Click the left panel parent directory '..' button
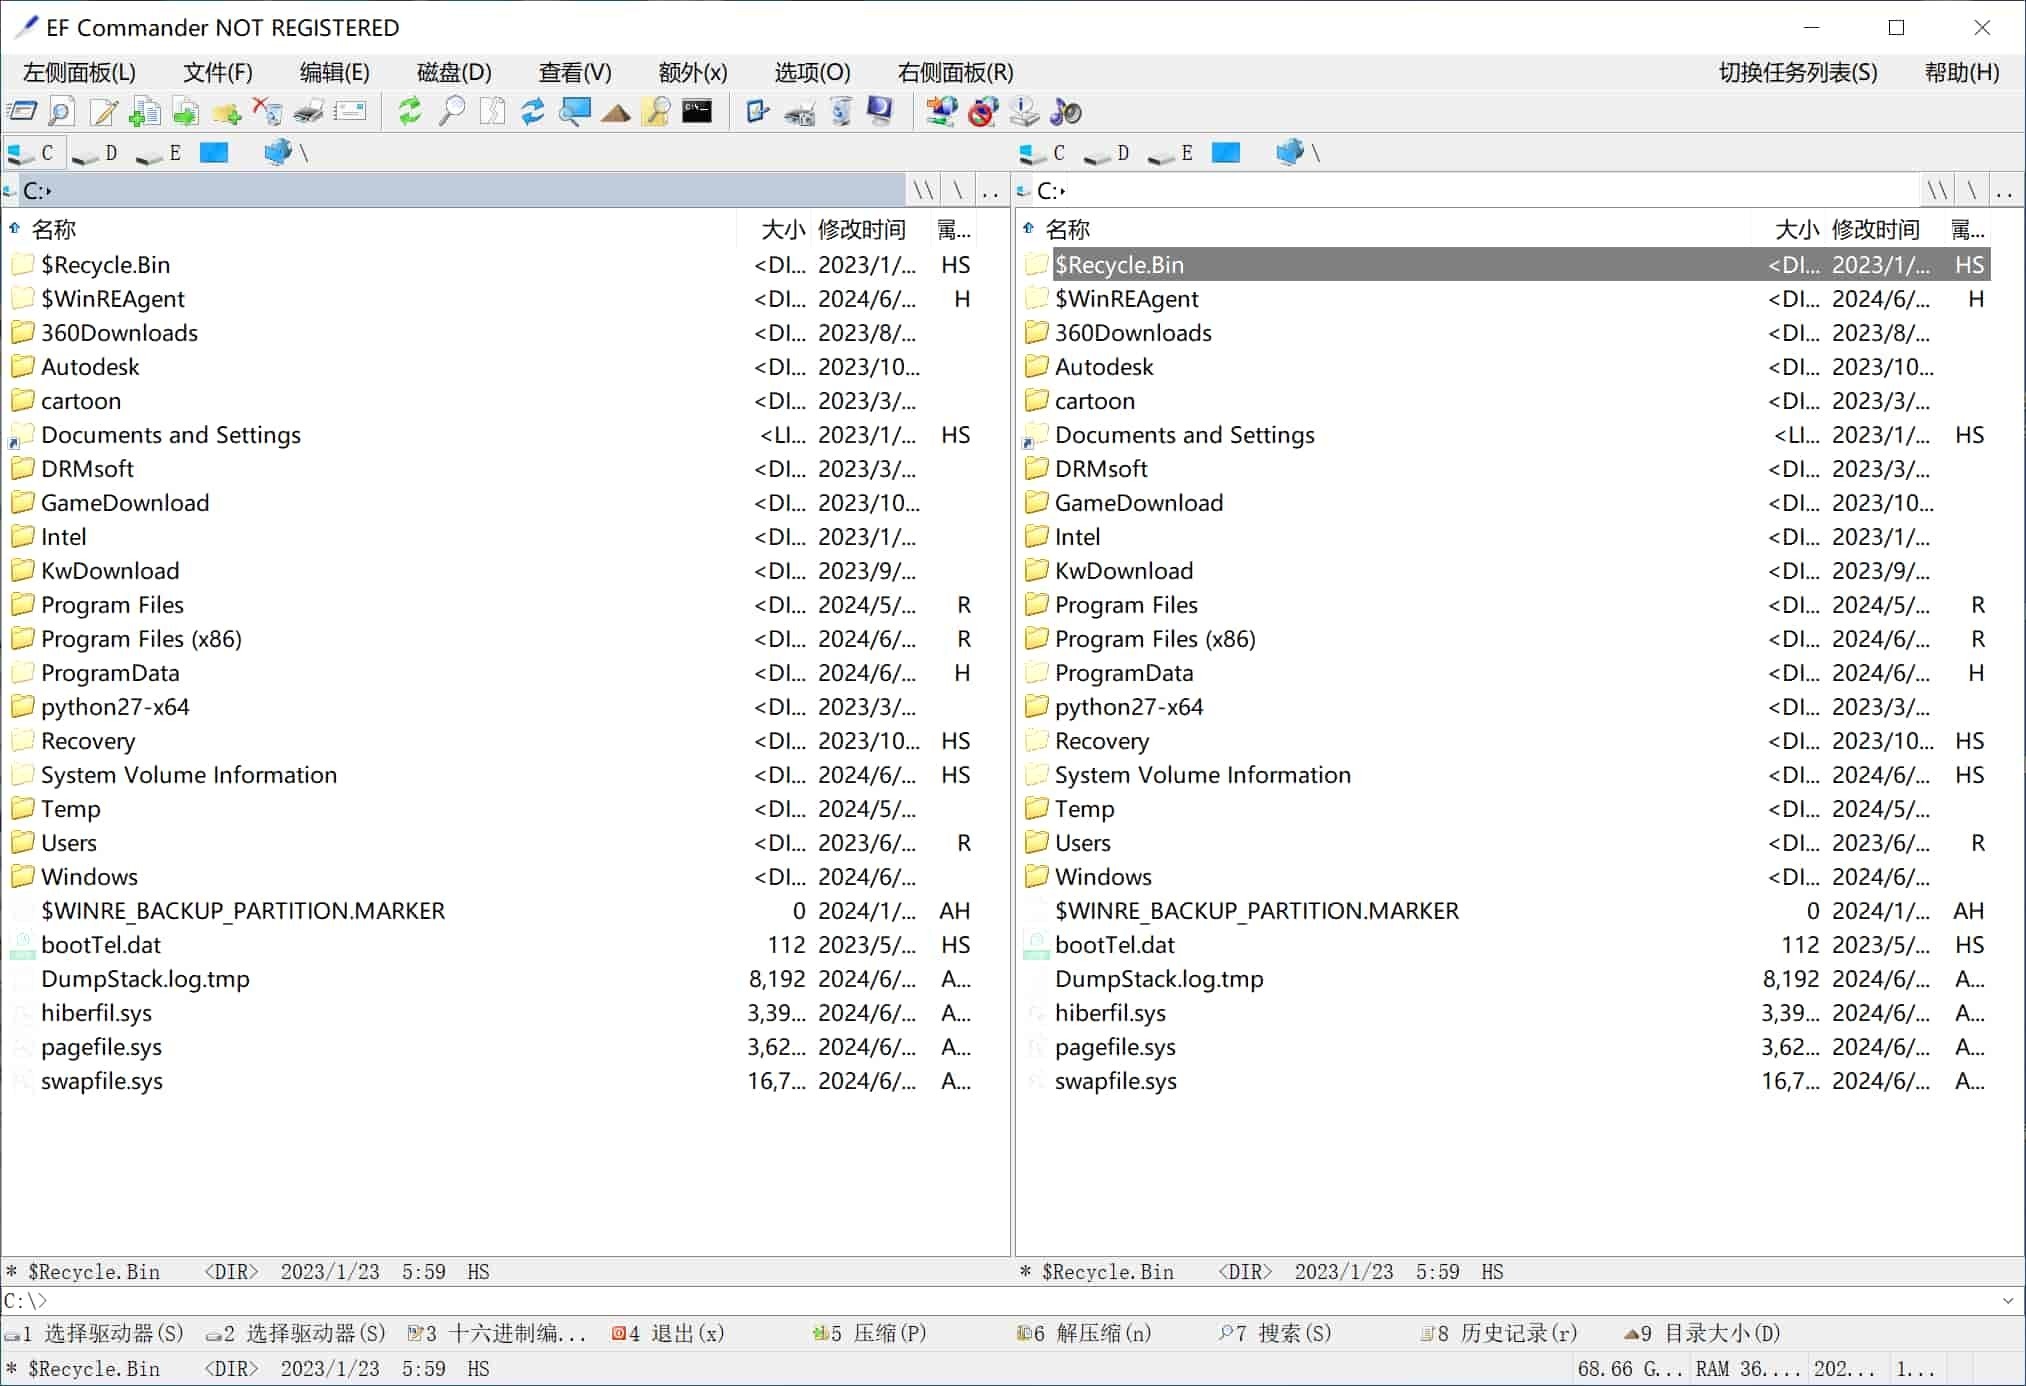The width and height of the screenshot is (2026, 1386). 990,191
